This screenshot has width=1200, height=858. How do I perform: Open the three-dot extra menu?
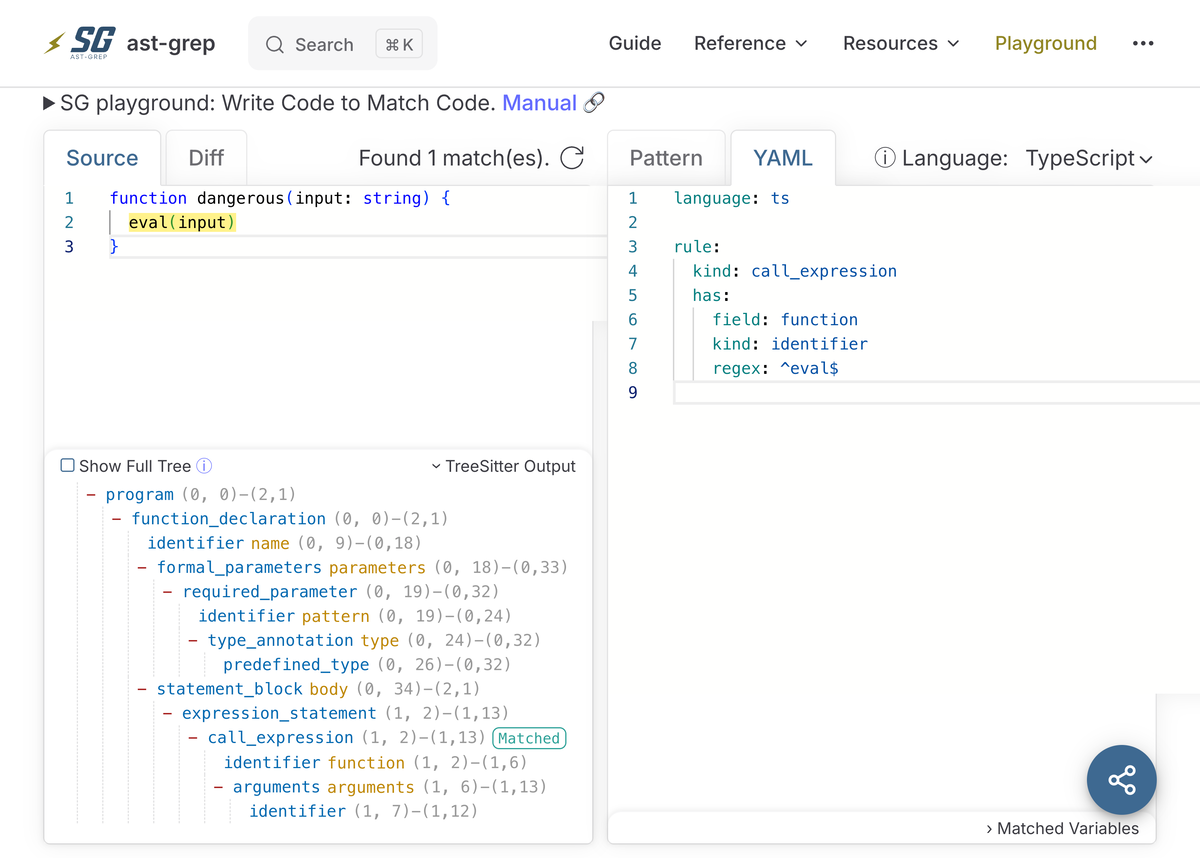pyautogui.click(x=1143, y=44)
